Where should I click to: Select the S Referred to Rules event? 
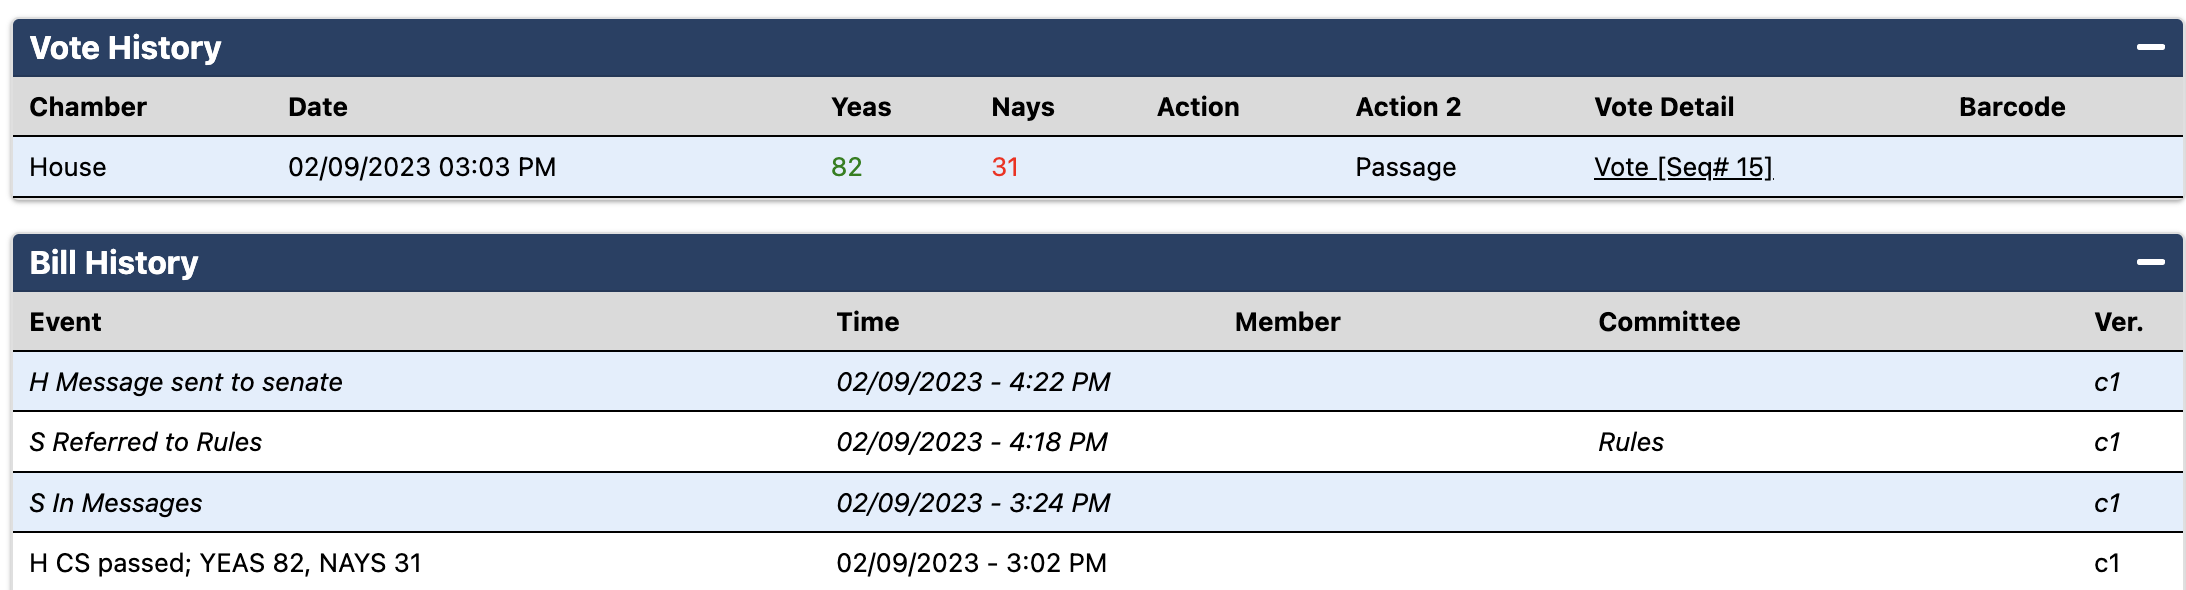point(146,442)
